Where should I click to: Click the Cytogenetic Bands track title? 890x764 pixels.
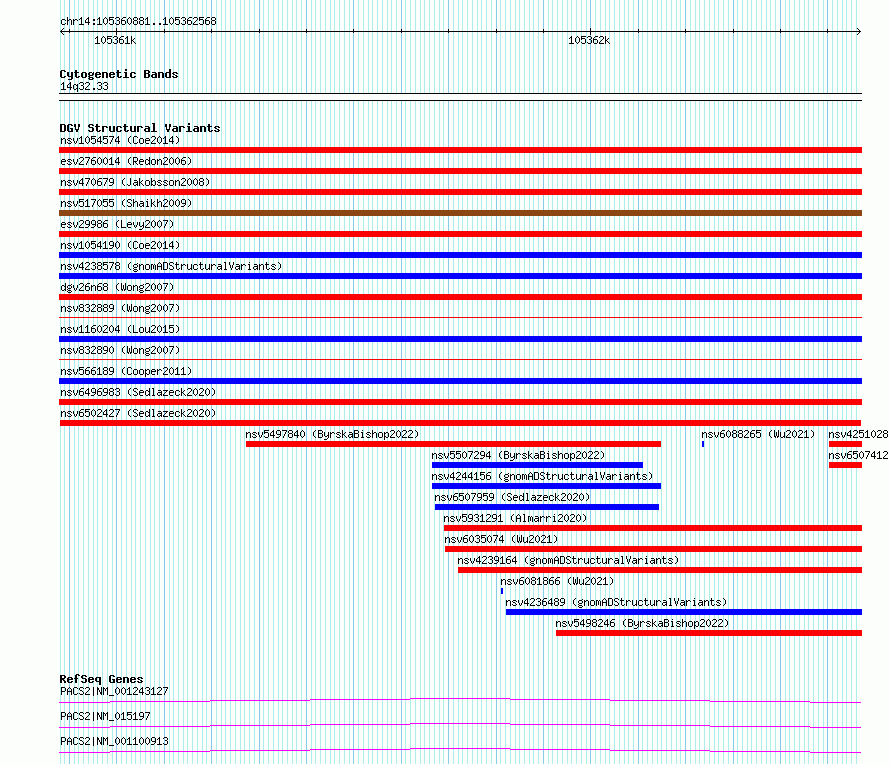click(x=119, y=74)
